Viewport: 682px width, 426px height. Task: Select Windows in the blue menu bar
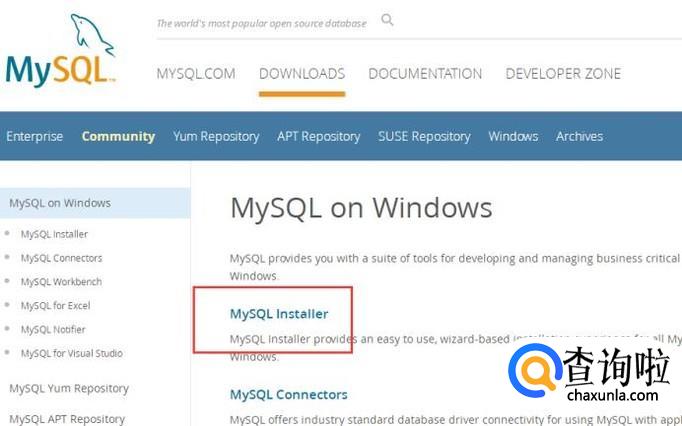pos(513,136)
